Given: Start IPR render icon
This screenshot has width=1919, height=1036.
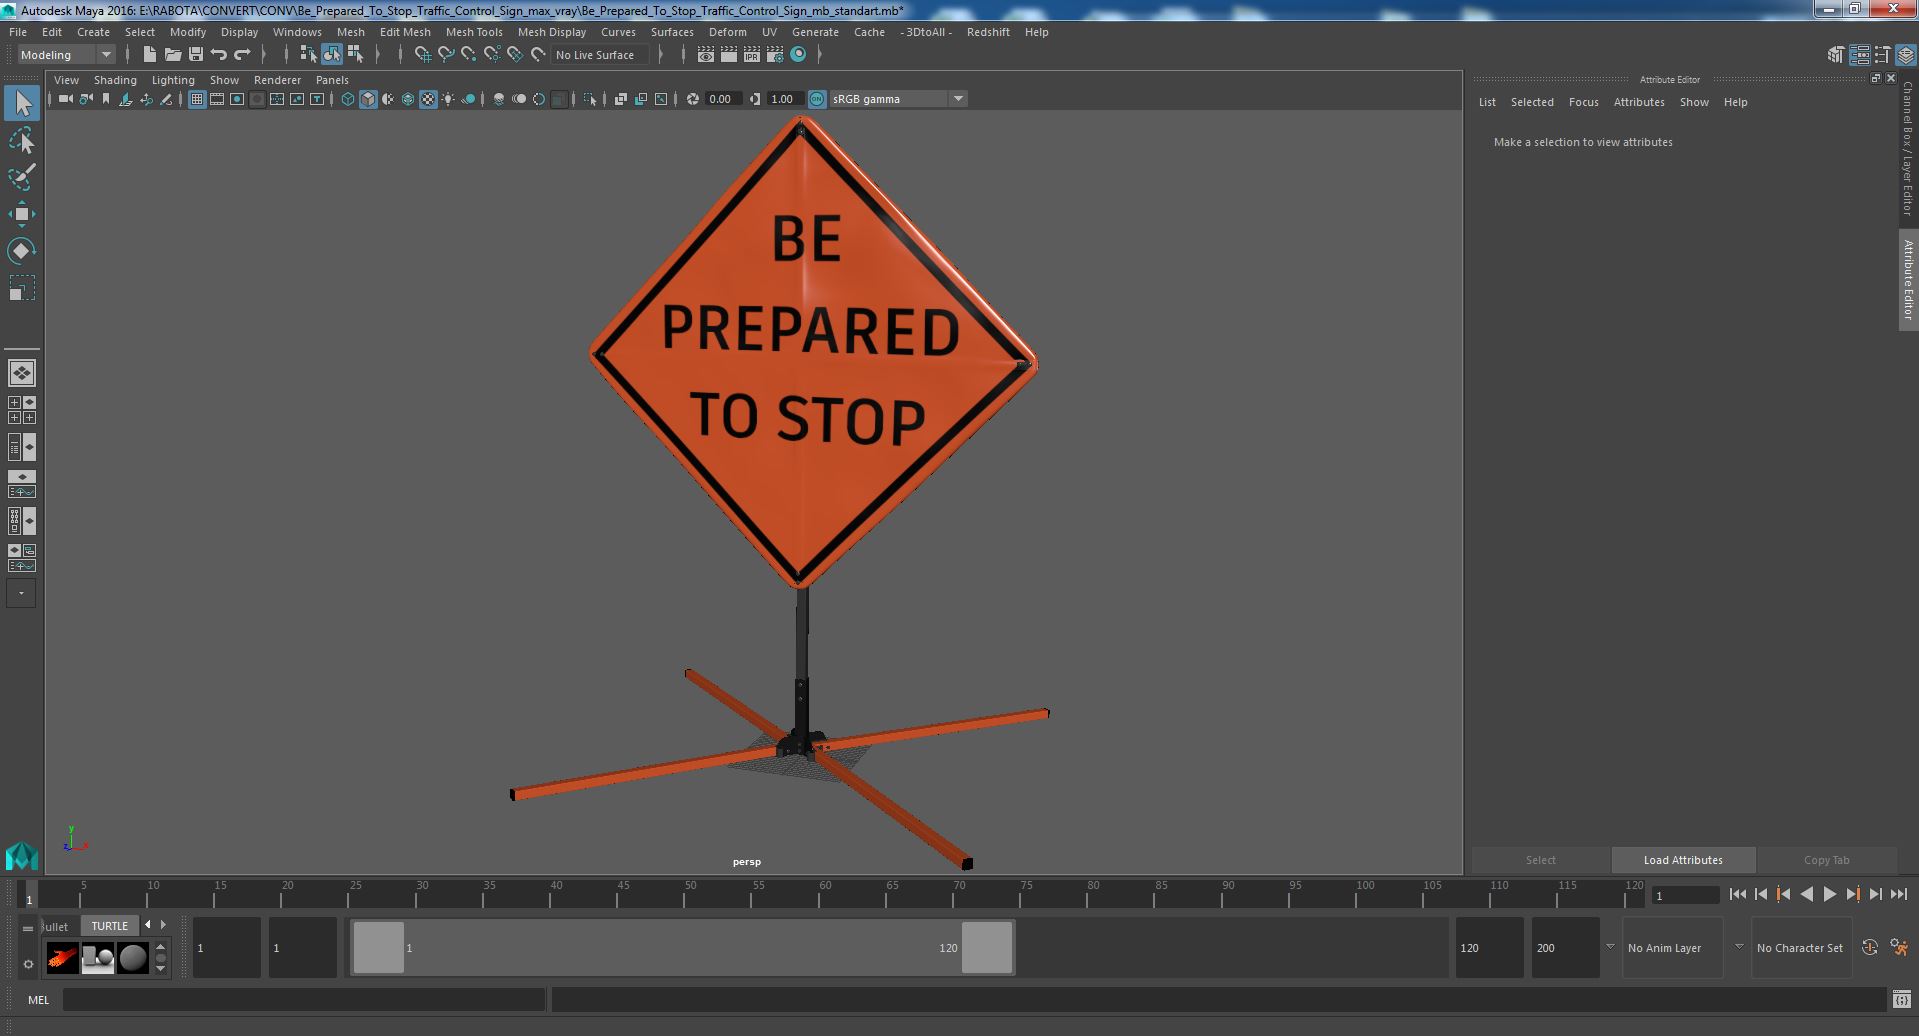Looking at the screenshot, I should click(x=752, y=55).
